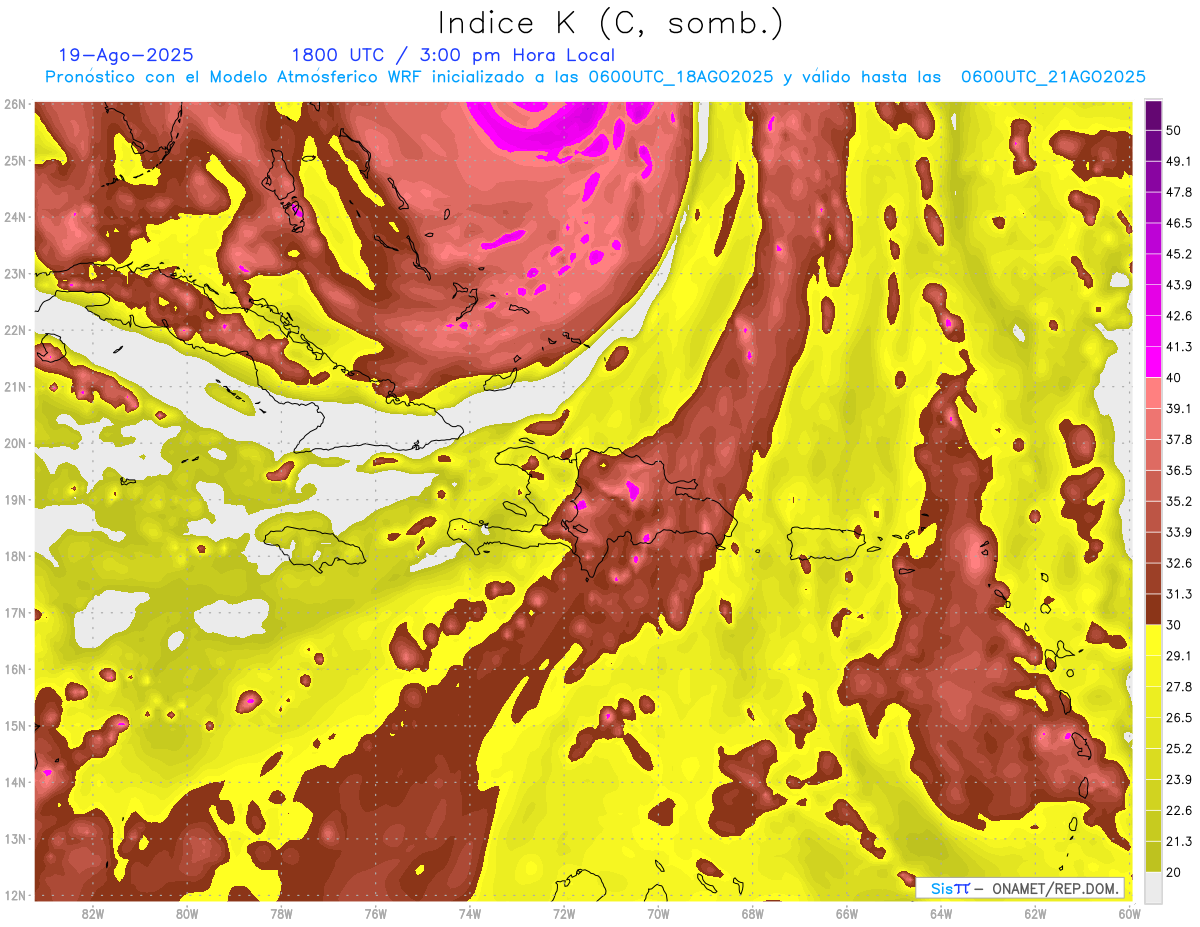Click the color bar value '39.1'

point(1178,408)
